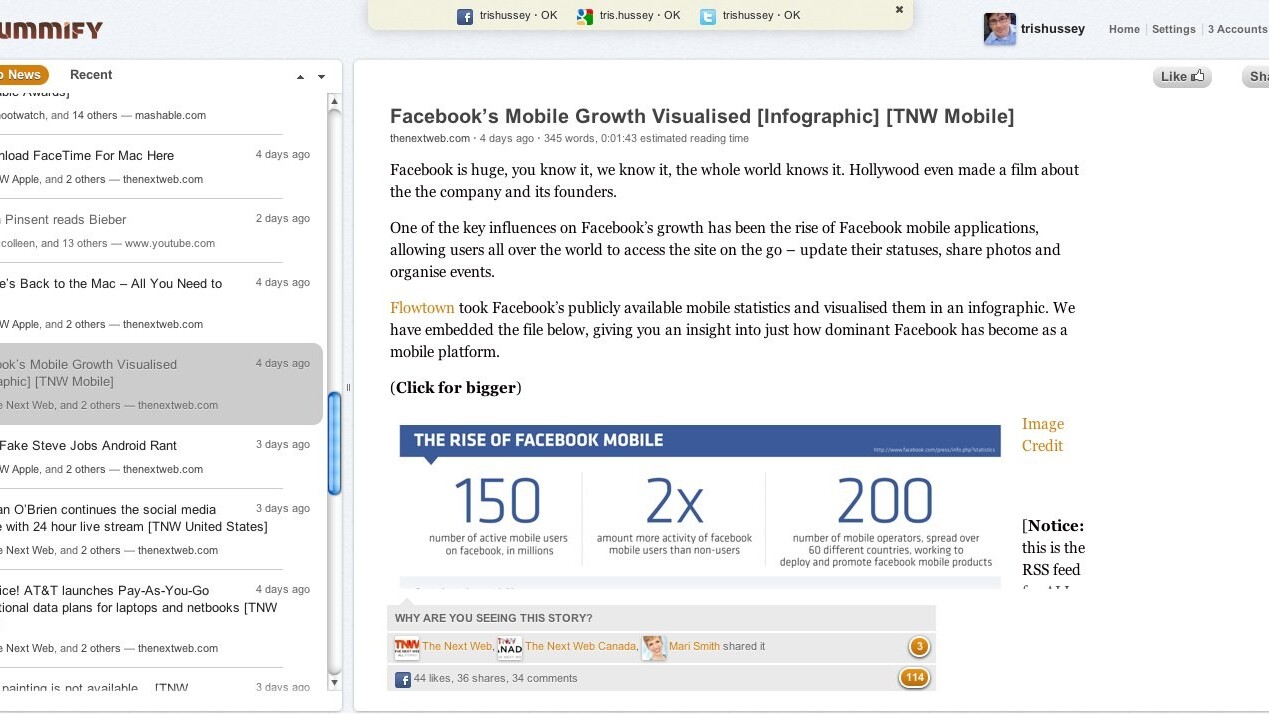This screenshot has width=1269, height=714.
Task: Close the account status notification bar
Action: tap(899, 10)
